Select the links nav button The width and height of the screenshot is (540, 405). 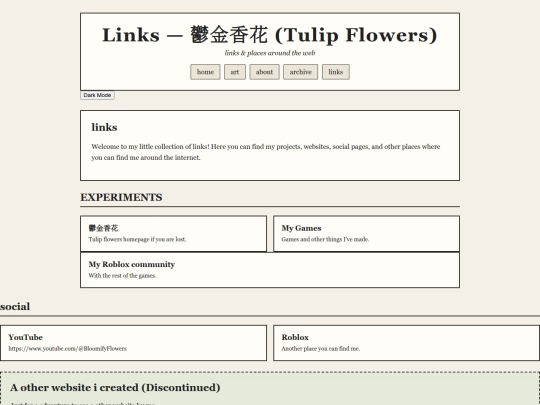(x=335, y=72)
